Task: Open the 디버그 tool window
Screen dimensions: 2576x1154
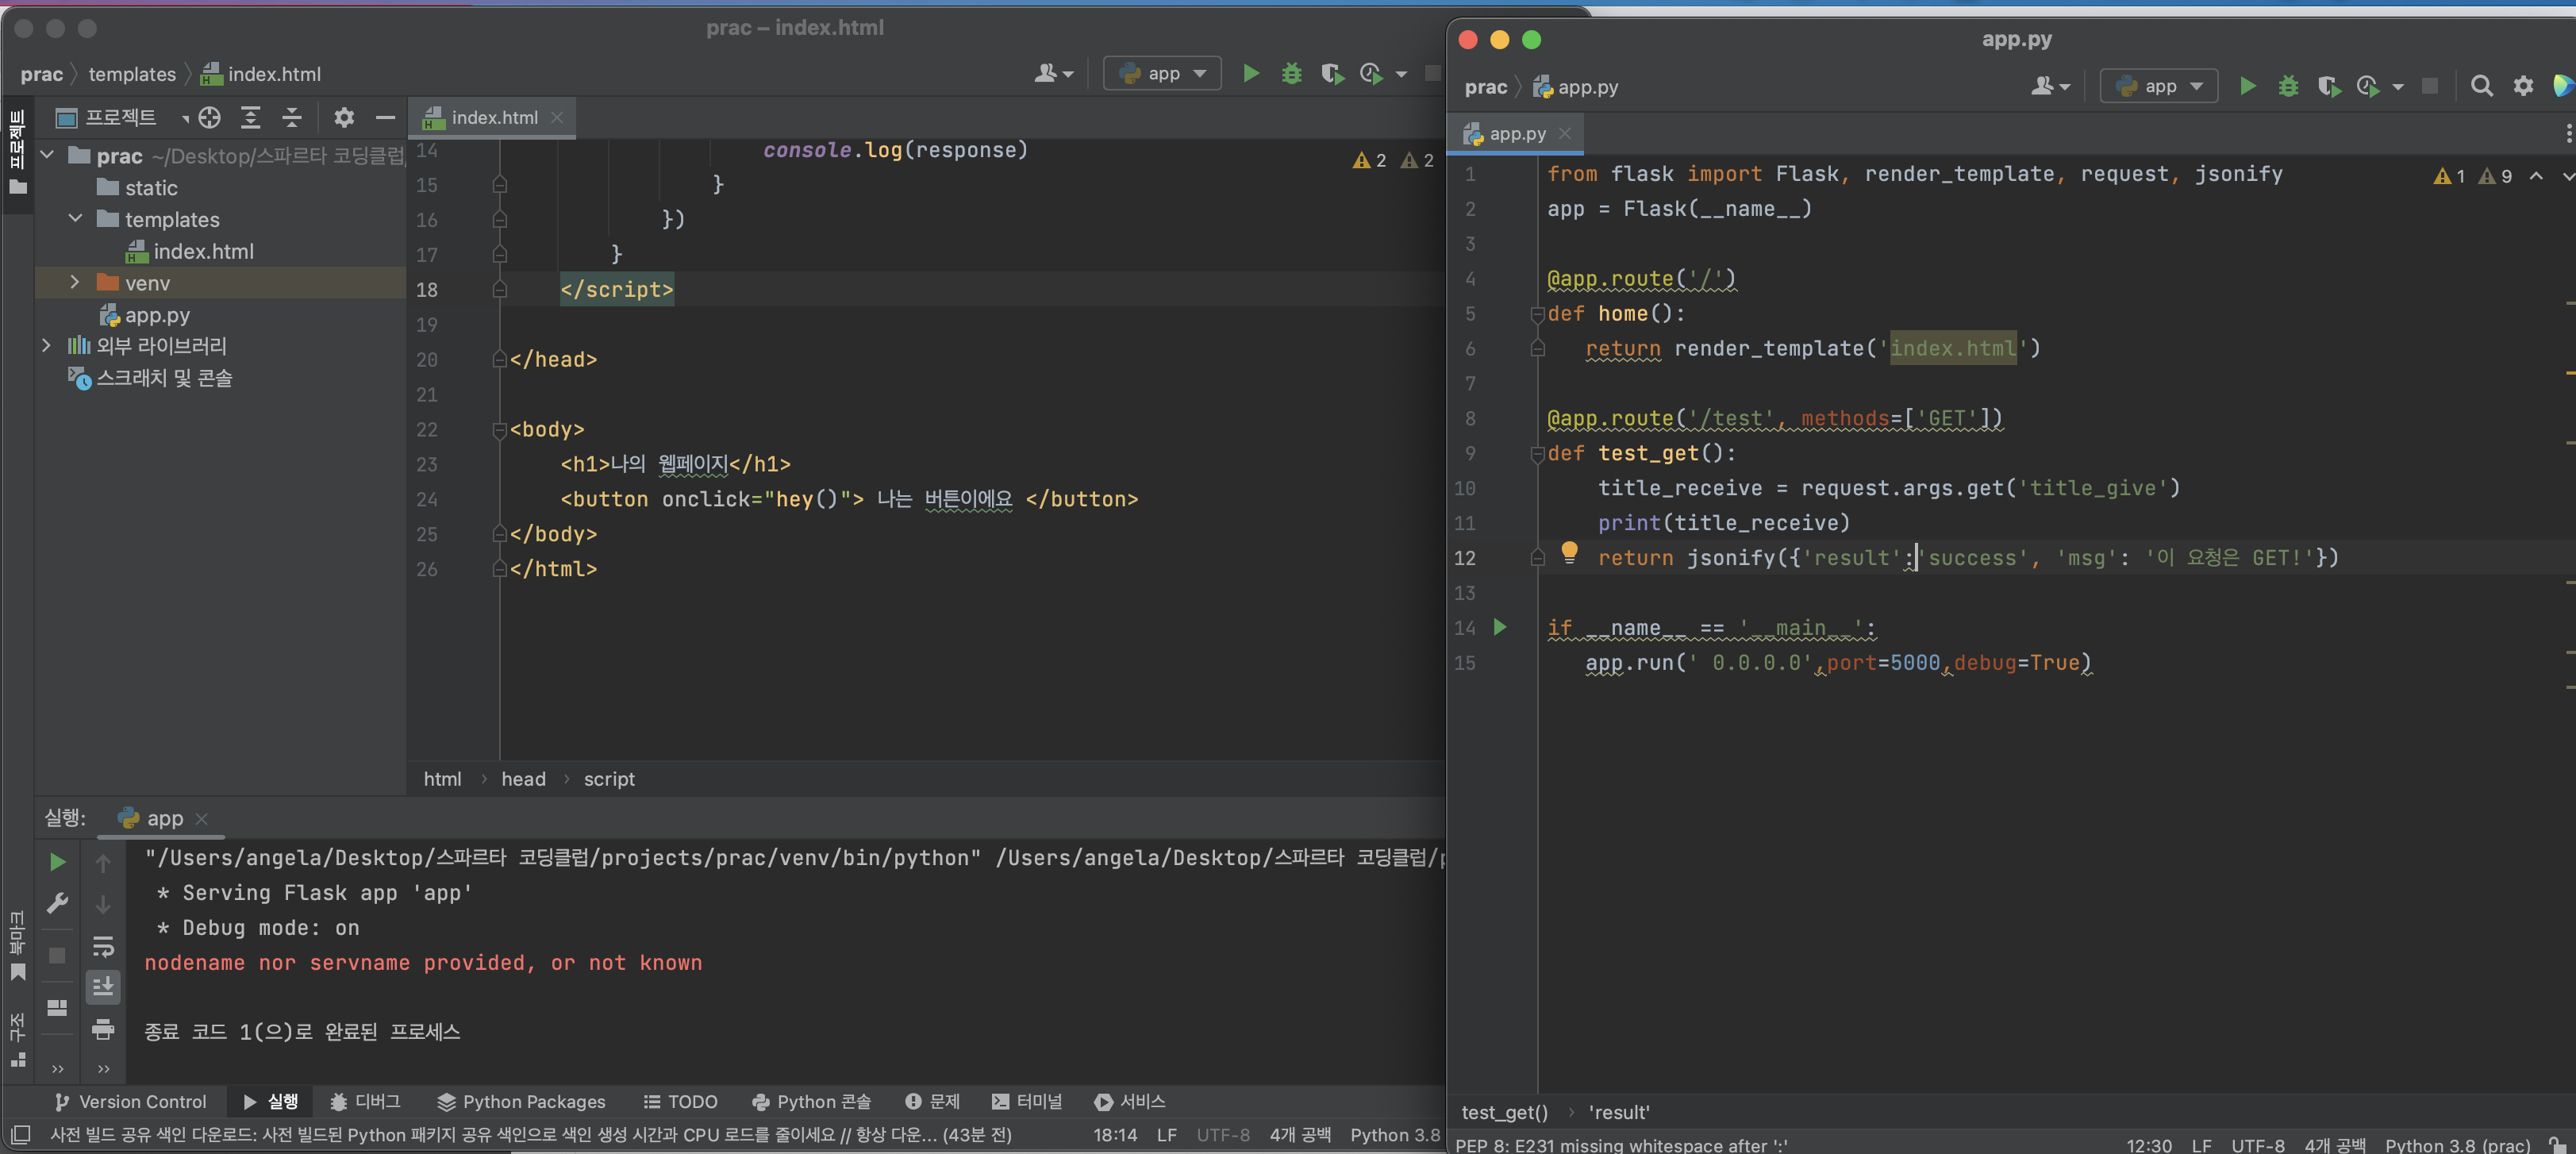Action: pyautogui.click(x=365, y=1101)
